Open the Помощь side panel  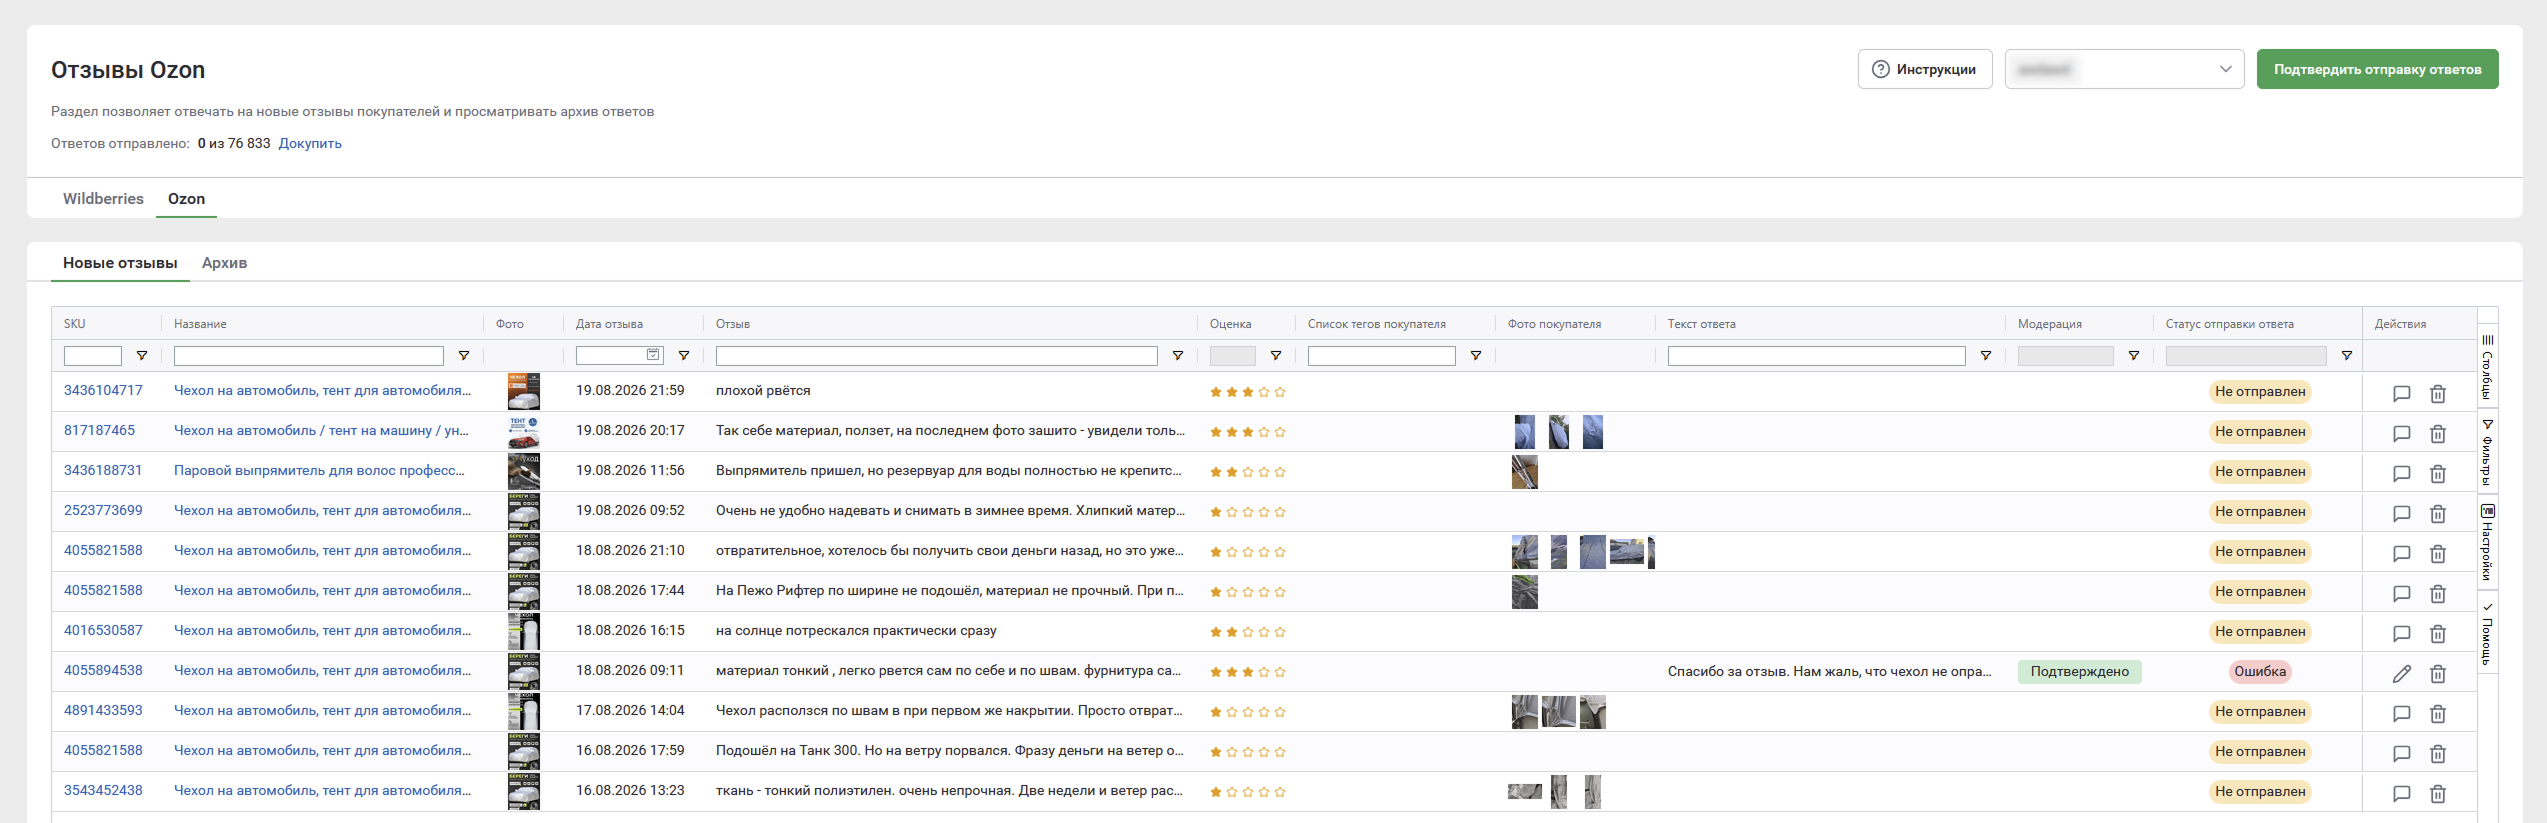2488,634
